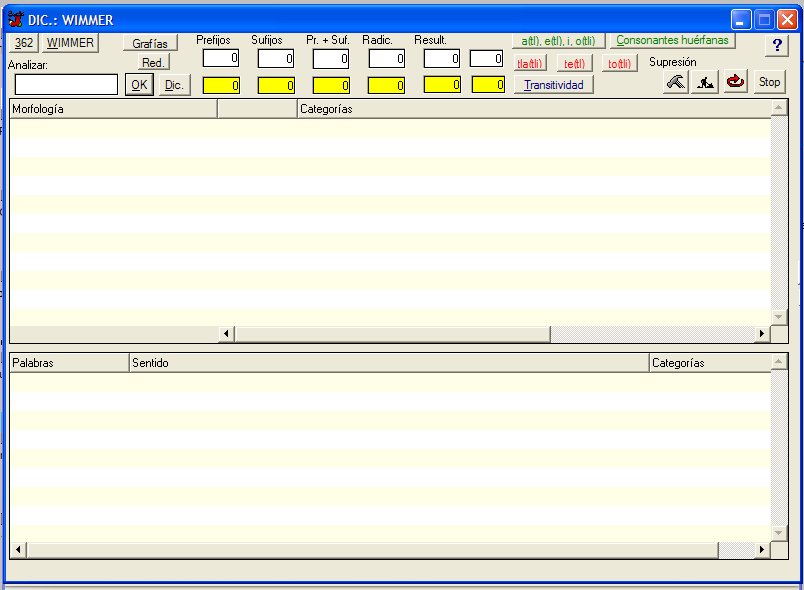Minimize the DIC.: WIMMER window

point(740,20)
